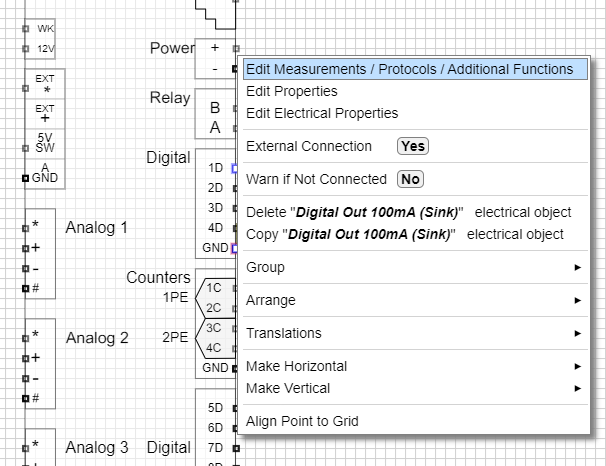The image size is (606, 466).
Task: Select the 1D digital pin label
Action: pyautogui.click(x=215, y=168)
